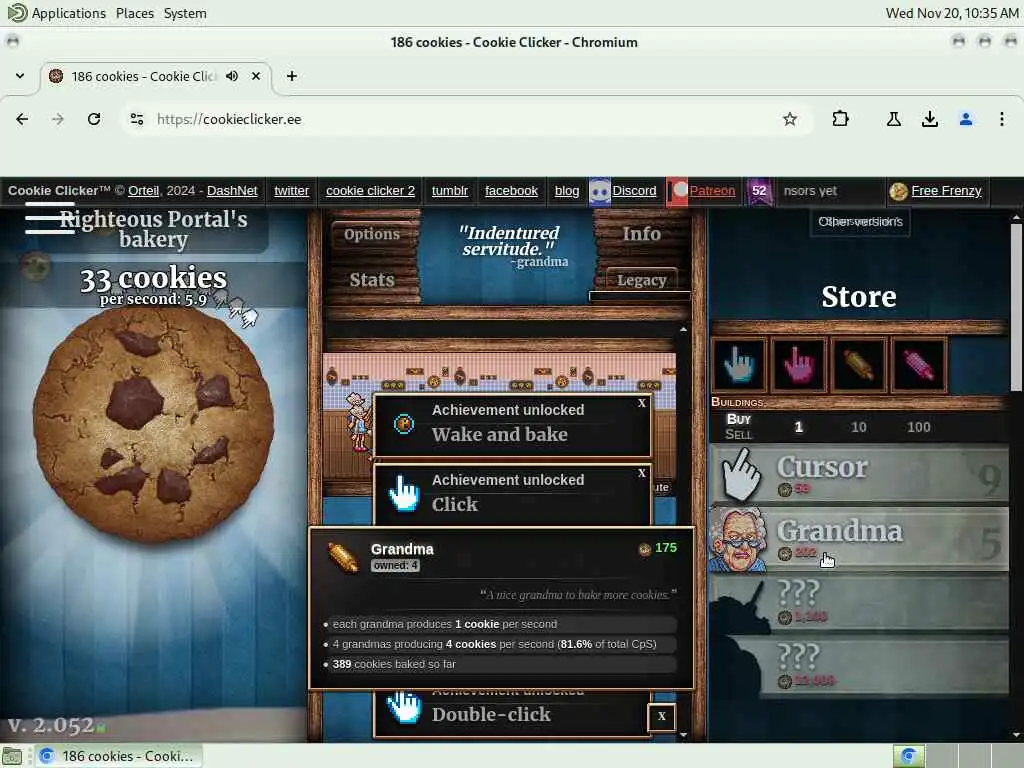Go forward in browser history

(x=58, y=119)
